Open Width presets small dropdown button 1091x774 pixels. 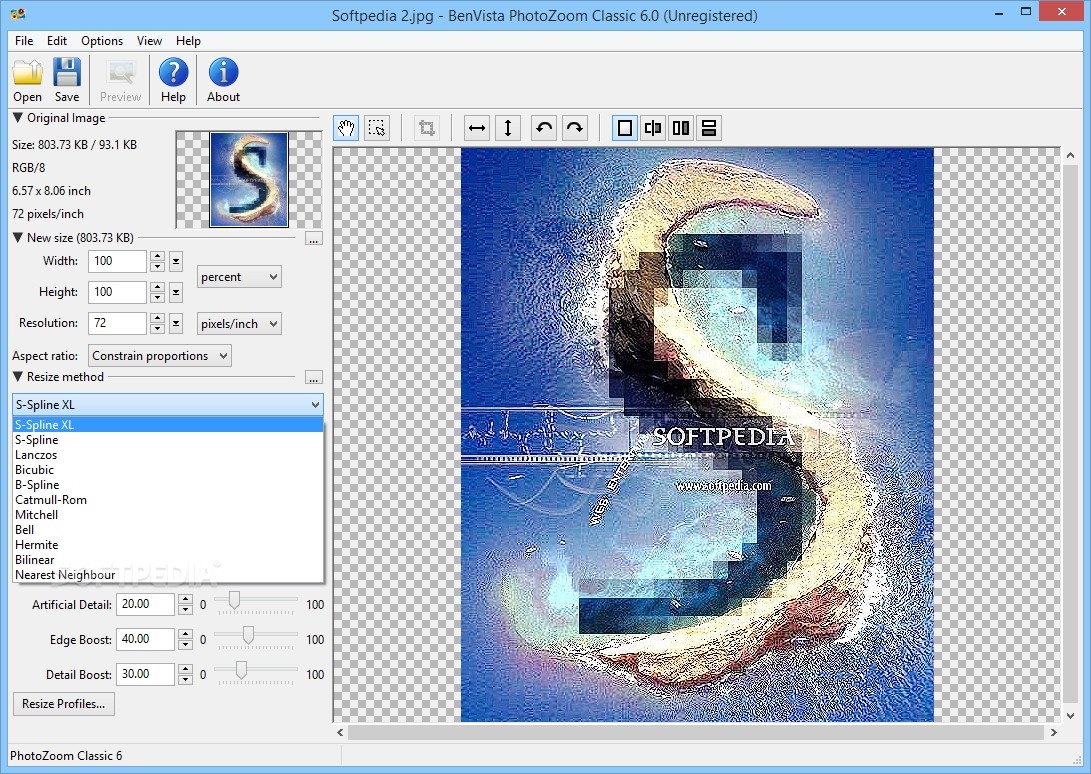click(x=176, y=262)
